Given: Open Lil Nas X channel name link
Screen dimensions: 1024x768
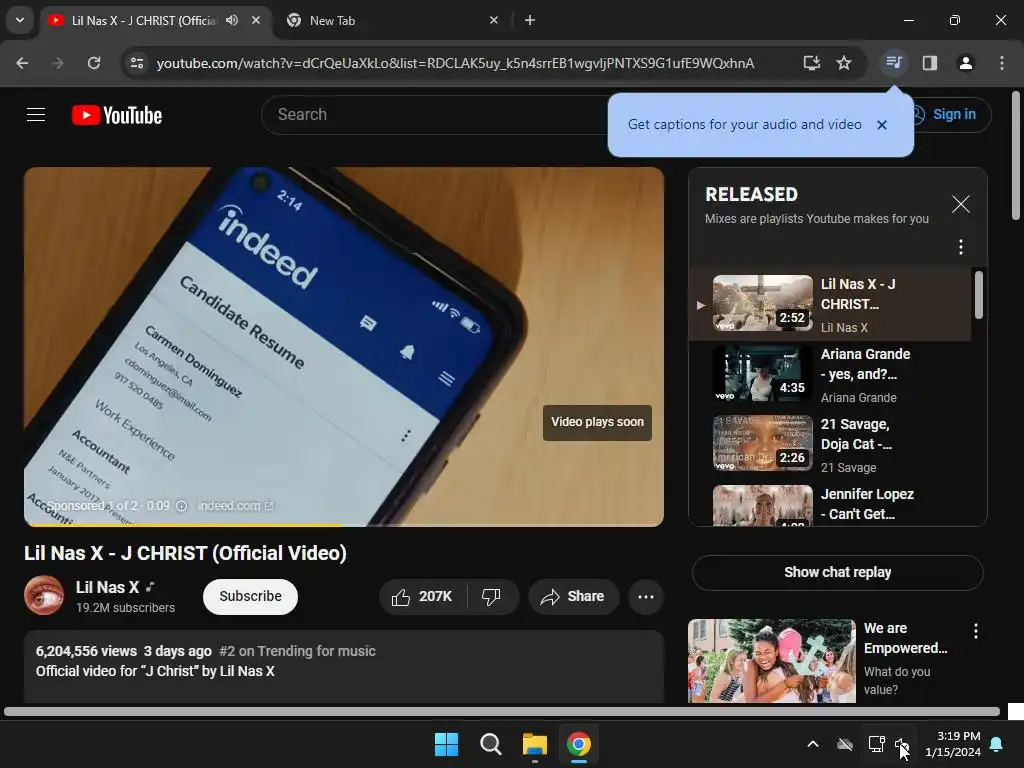Looking at the screenshot, I should [107, 587].
